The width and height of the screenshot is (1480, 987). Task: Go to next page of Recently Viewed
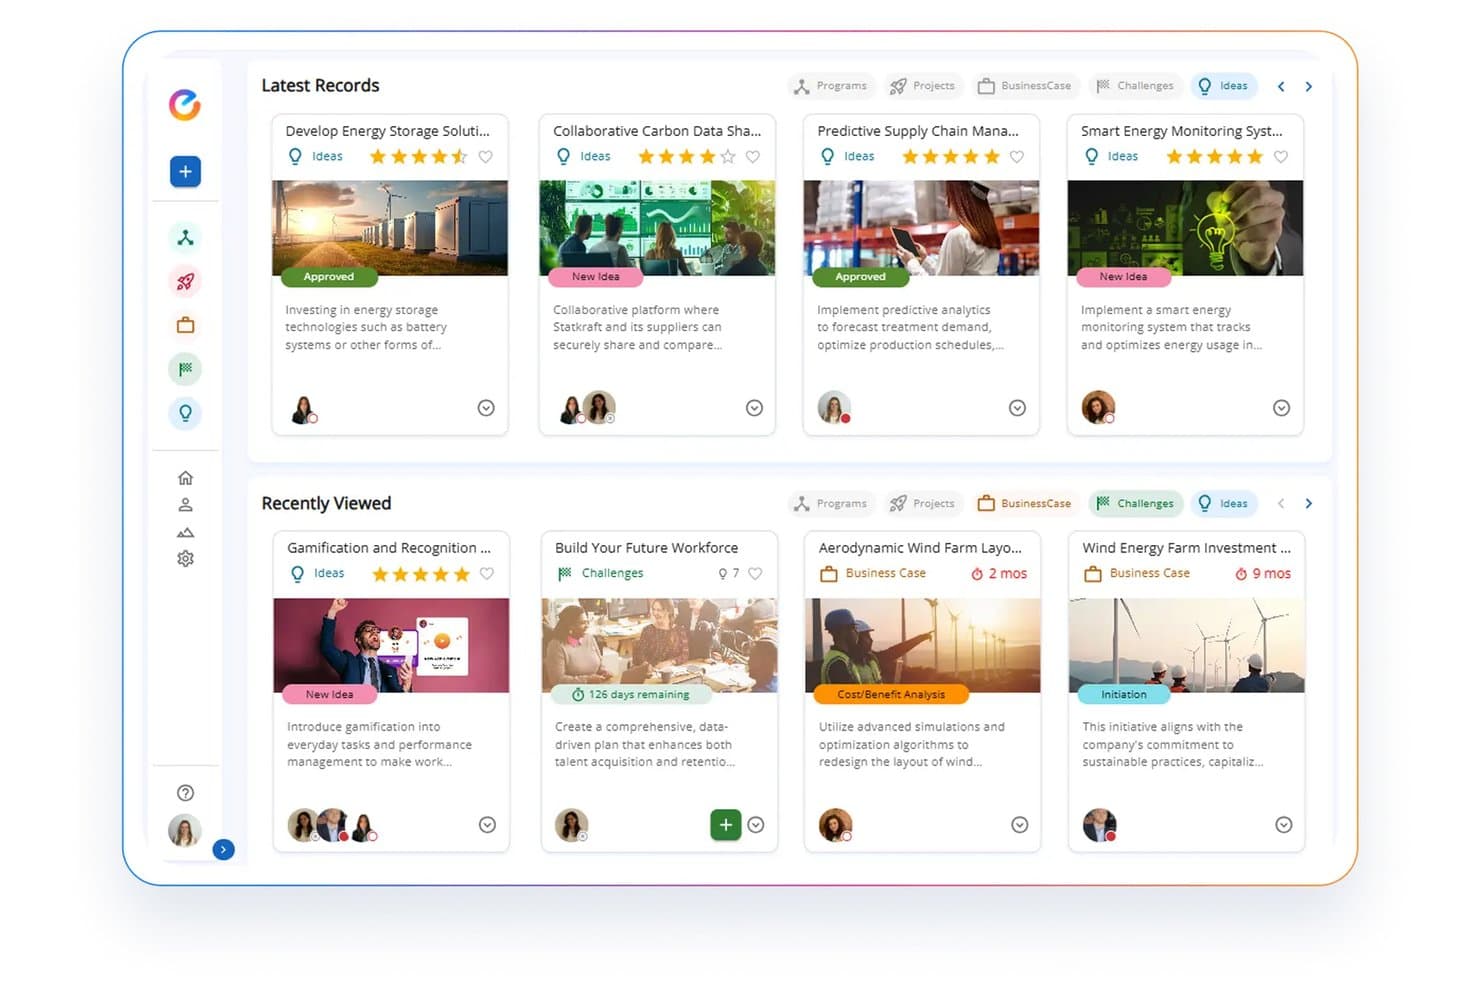(1308, 504)
